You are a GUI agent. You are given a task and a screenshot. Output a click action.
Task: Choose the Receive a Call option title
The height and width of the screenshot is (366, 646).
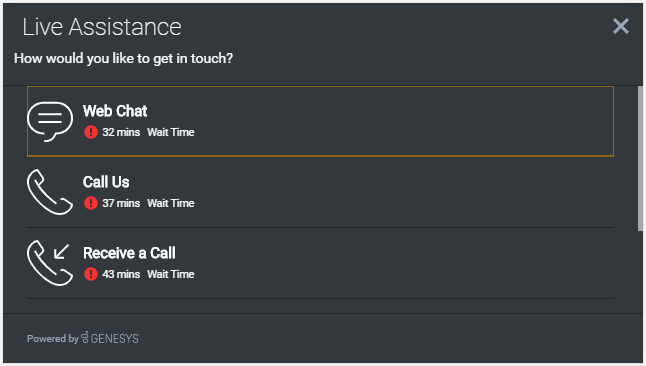click(x=129, y=253)
